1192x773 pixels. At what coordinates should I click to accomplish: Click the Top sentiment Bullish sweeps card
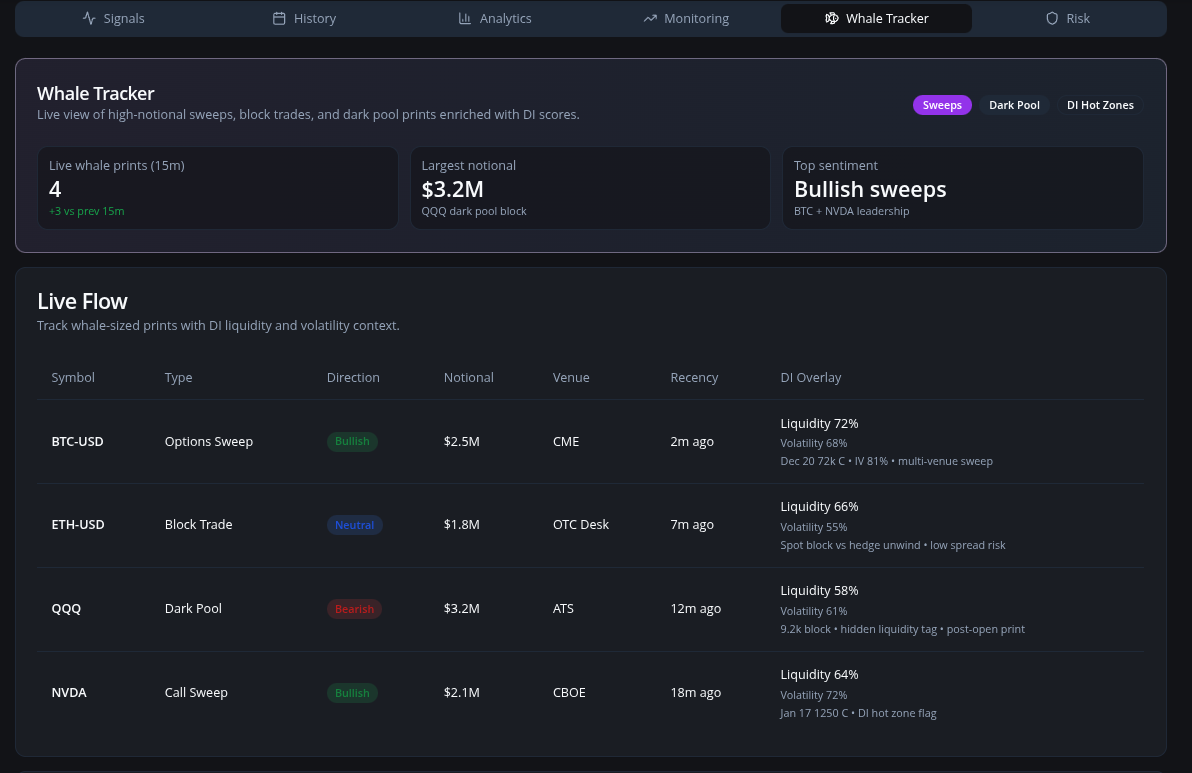coord(962,188)
